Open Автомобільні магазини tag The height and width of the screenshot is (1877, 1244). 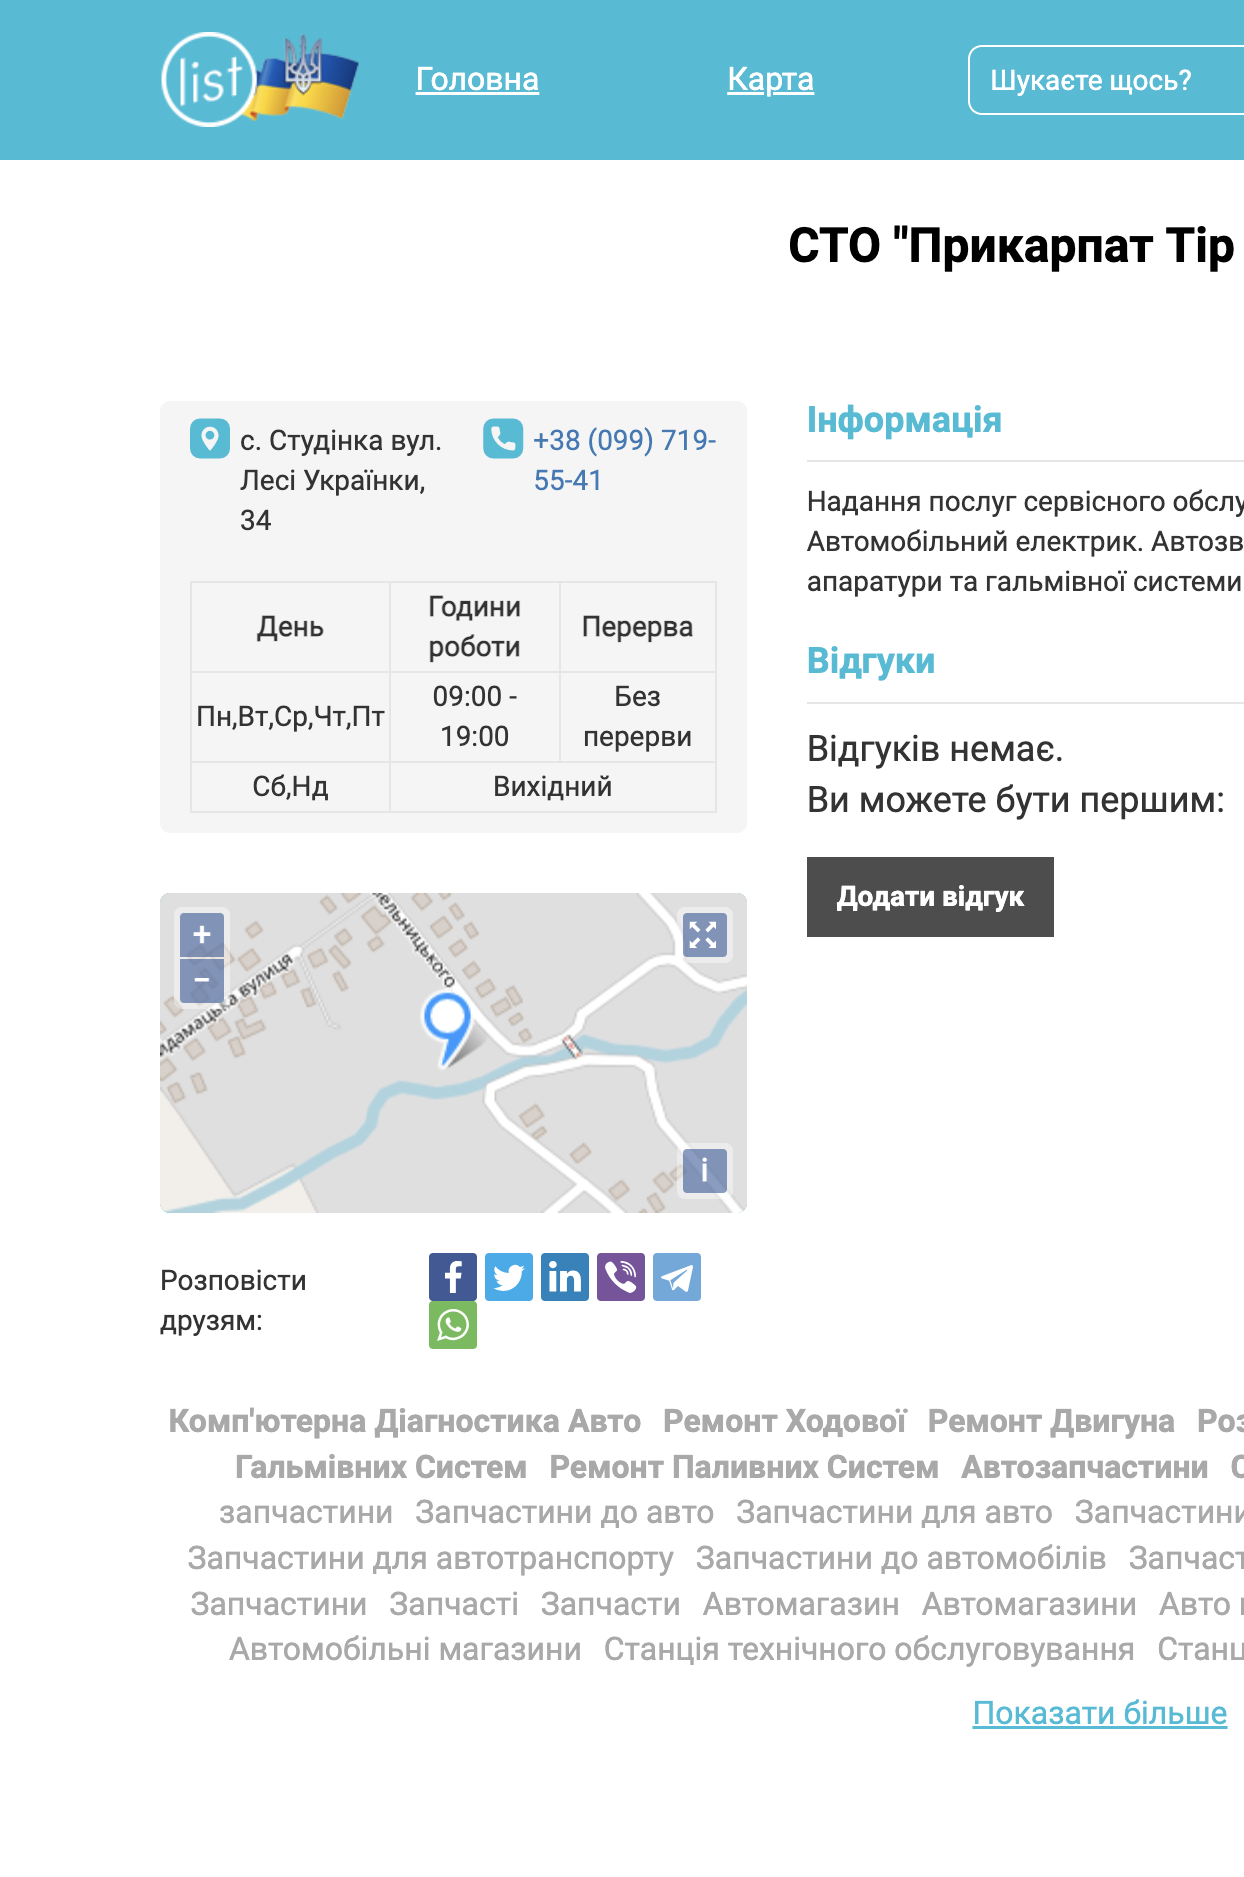click(405, 1649)
